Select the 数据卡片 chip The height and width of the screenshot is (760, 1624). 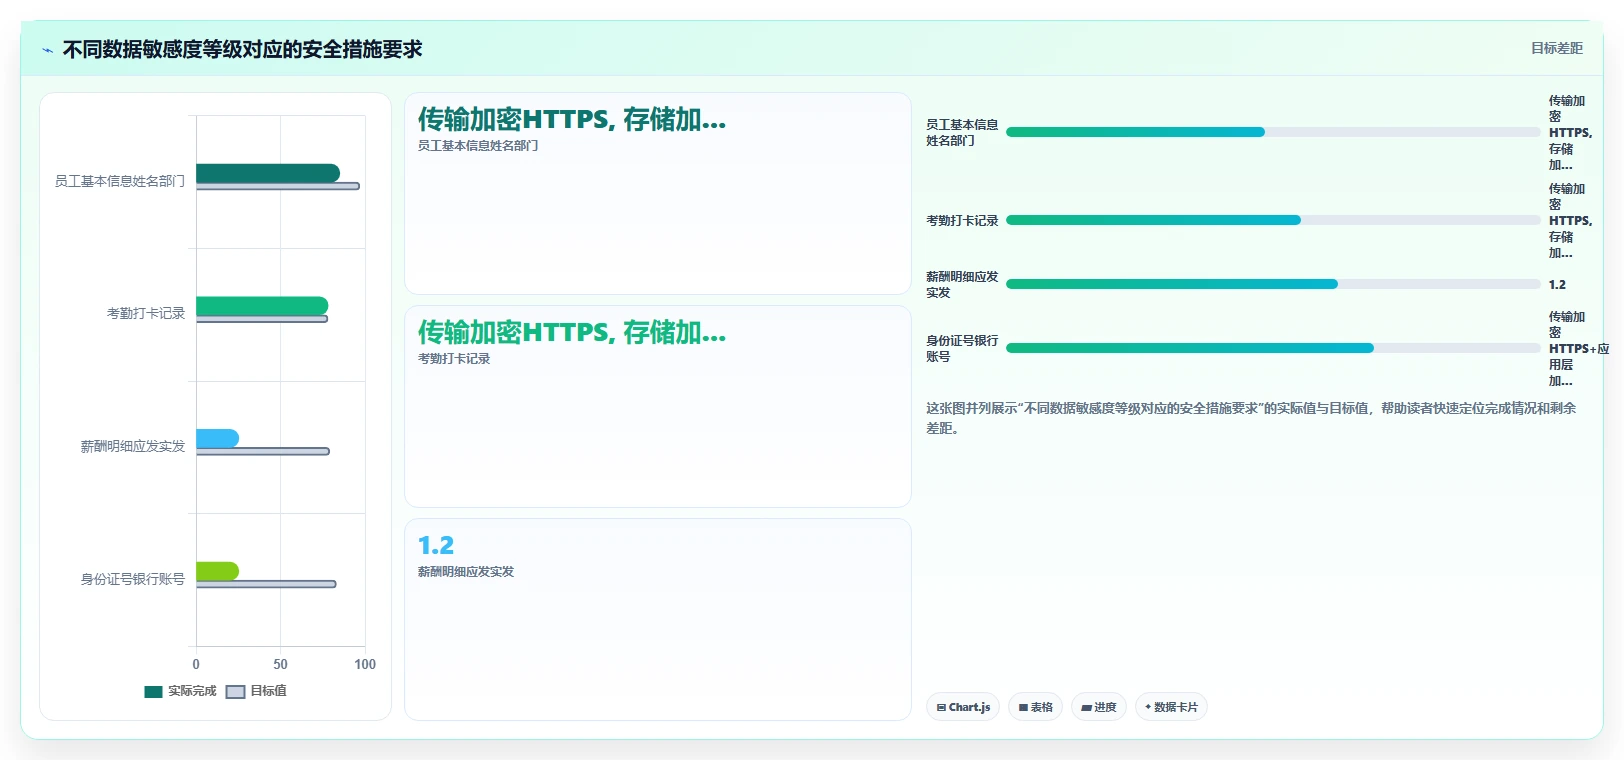[1171, 707]
